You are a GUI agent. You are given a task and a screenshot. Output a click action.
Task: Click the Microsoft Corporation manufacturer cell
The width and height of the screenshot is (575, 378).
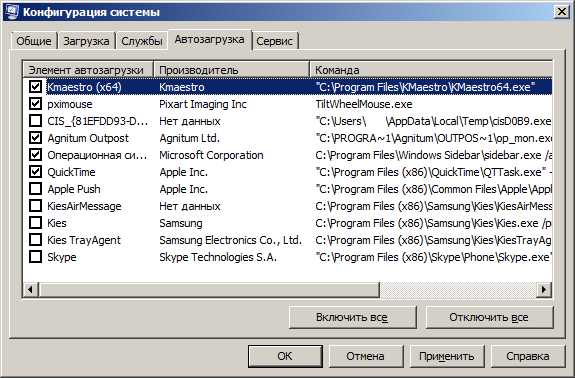(x=211, y=155)
